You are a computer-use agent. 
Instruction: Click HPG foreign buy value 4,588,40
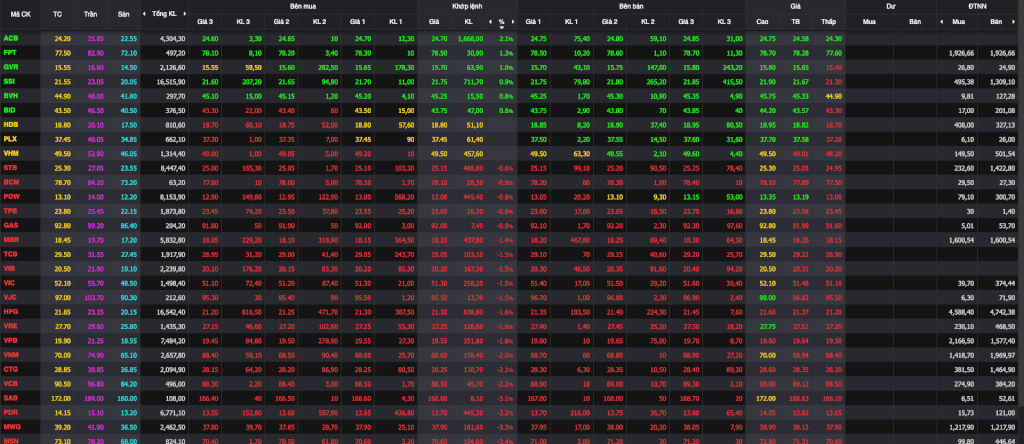tap(962, 311)
